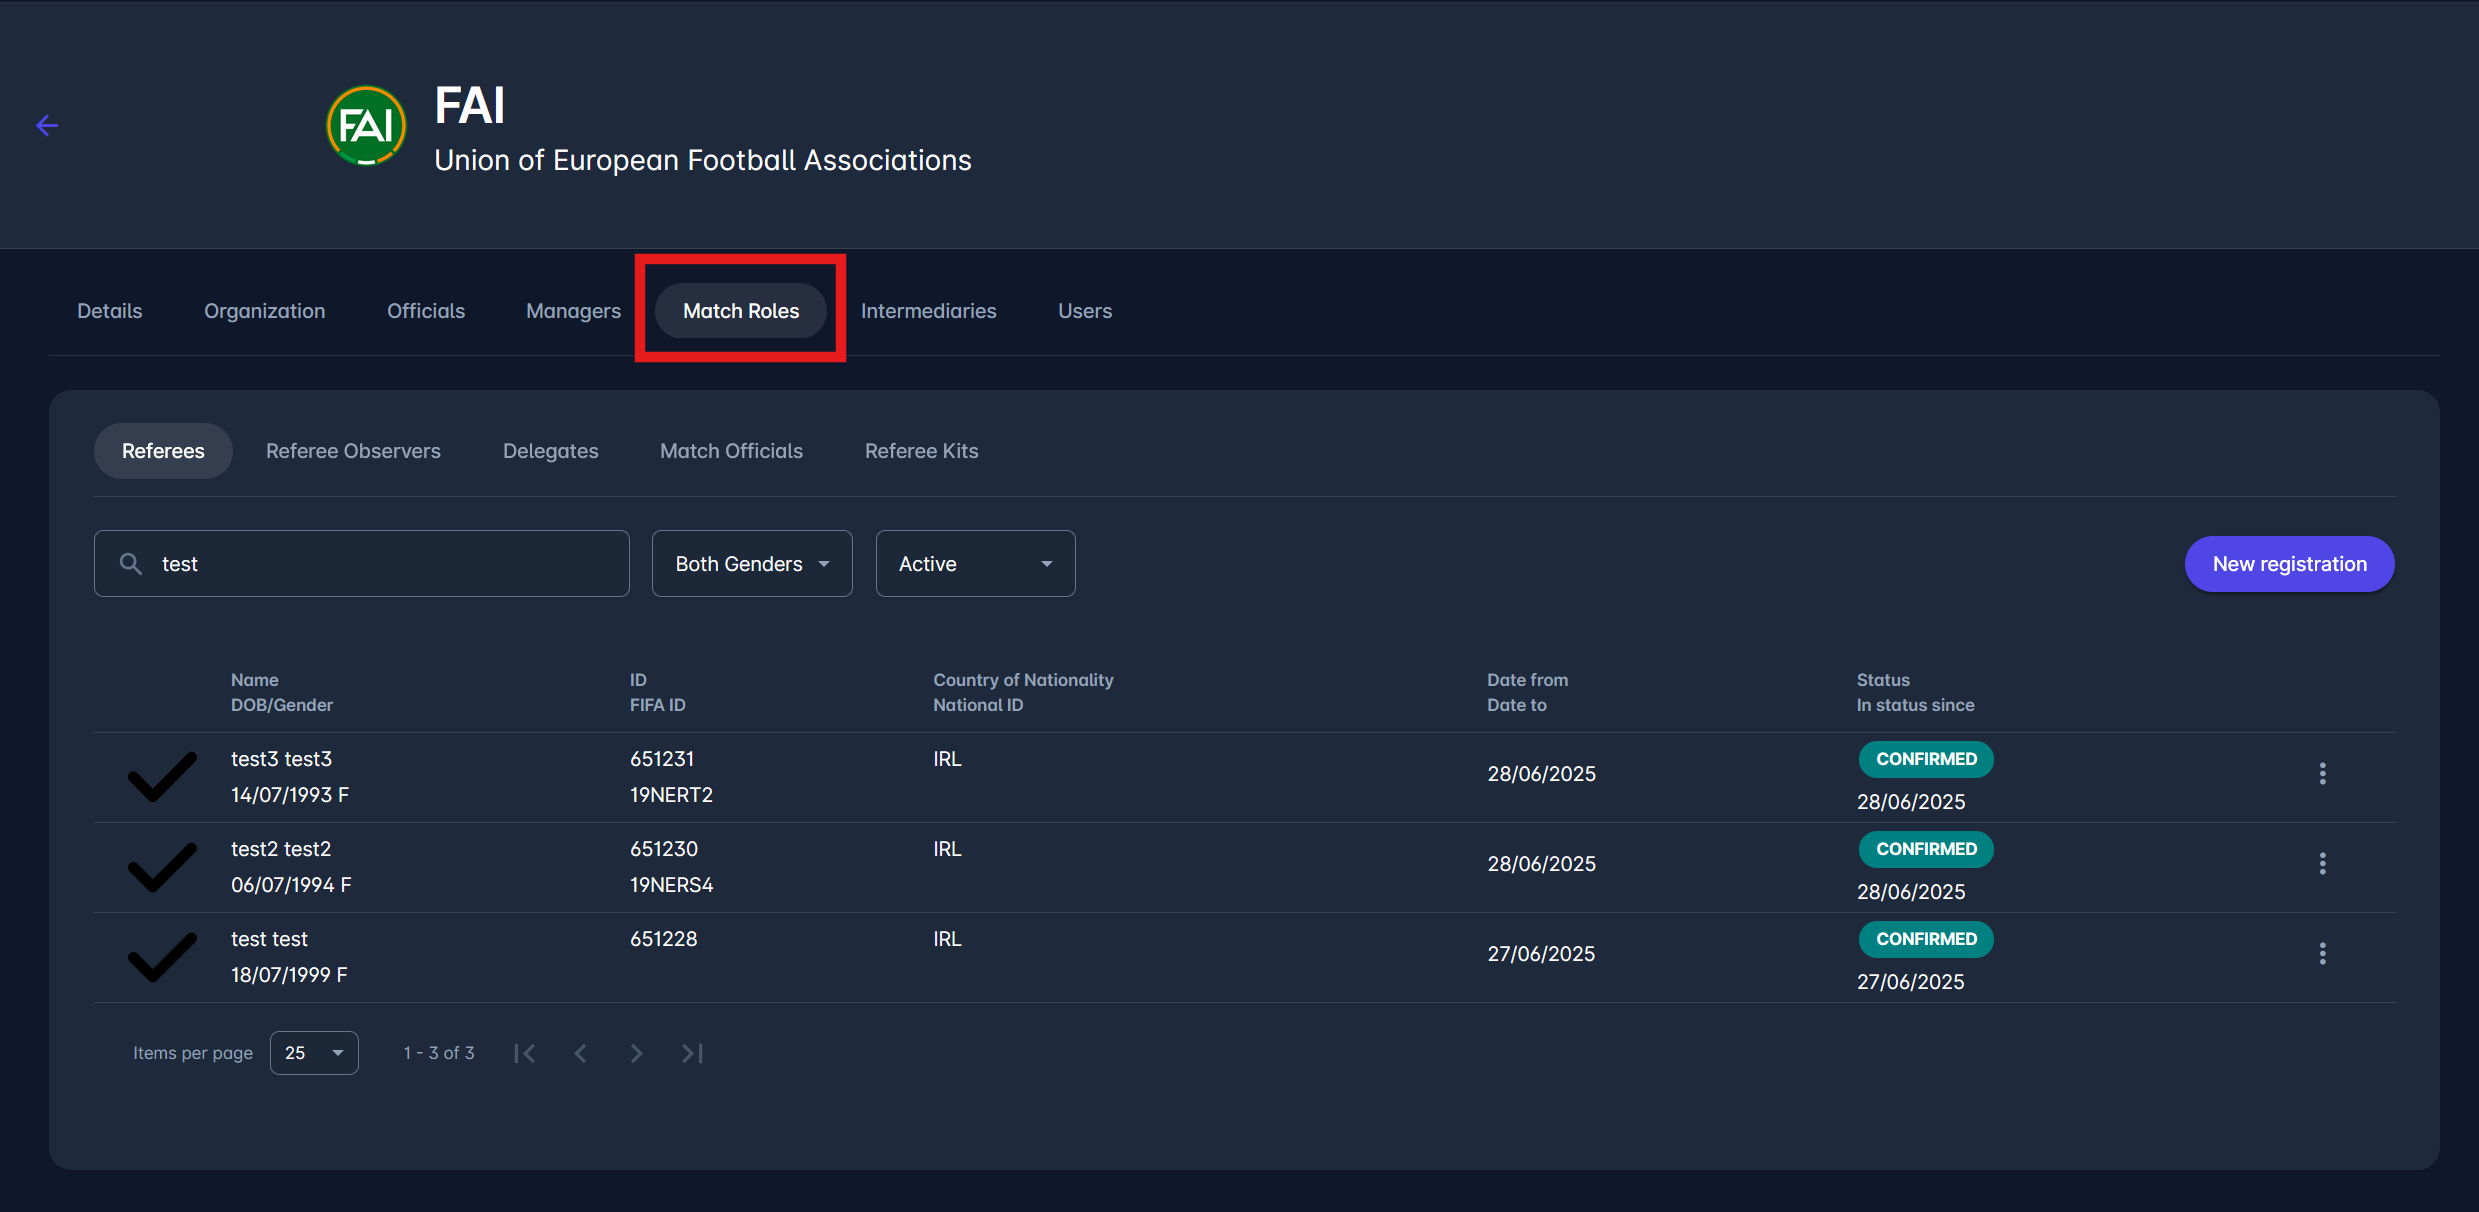Click the New registration button
The width and height of the screenshot is (2479, 1212).
pos(2289,564)
